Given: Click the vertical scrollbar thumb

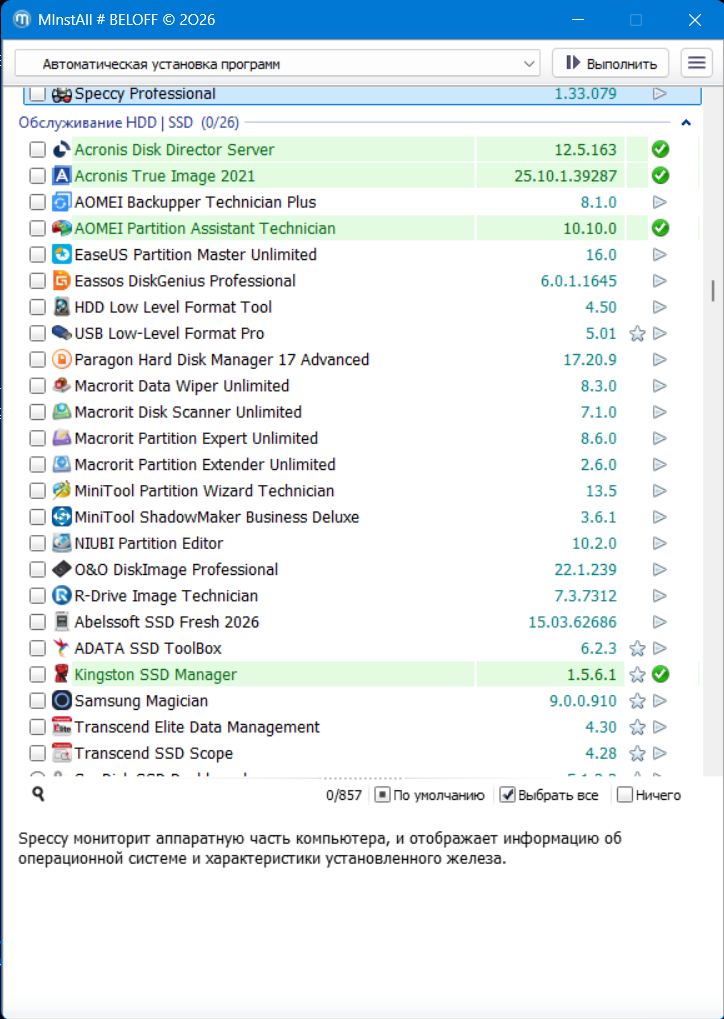Looking at the screenshot, I should click(x=713, y=290).
